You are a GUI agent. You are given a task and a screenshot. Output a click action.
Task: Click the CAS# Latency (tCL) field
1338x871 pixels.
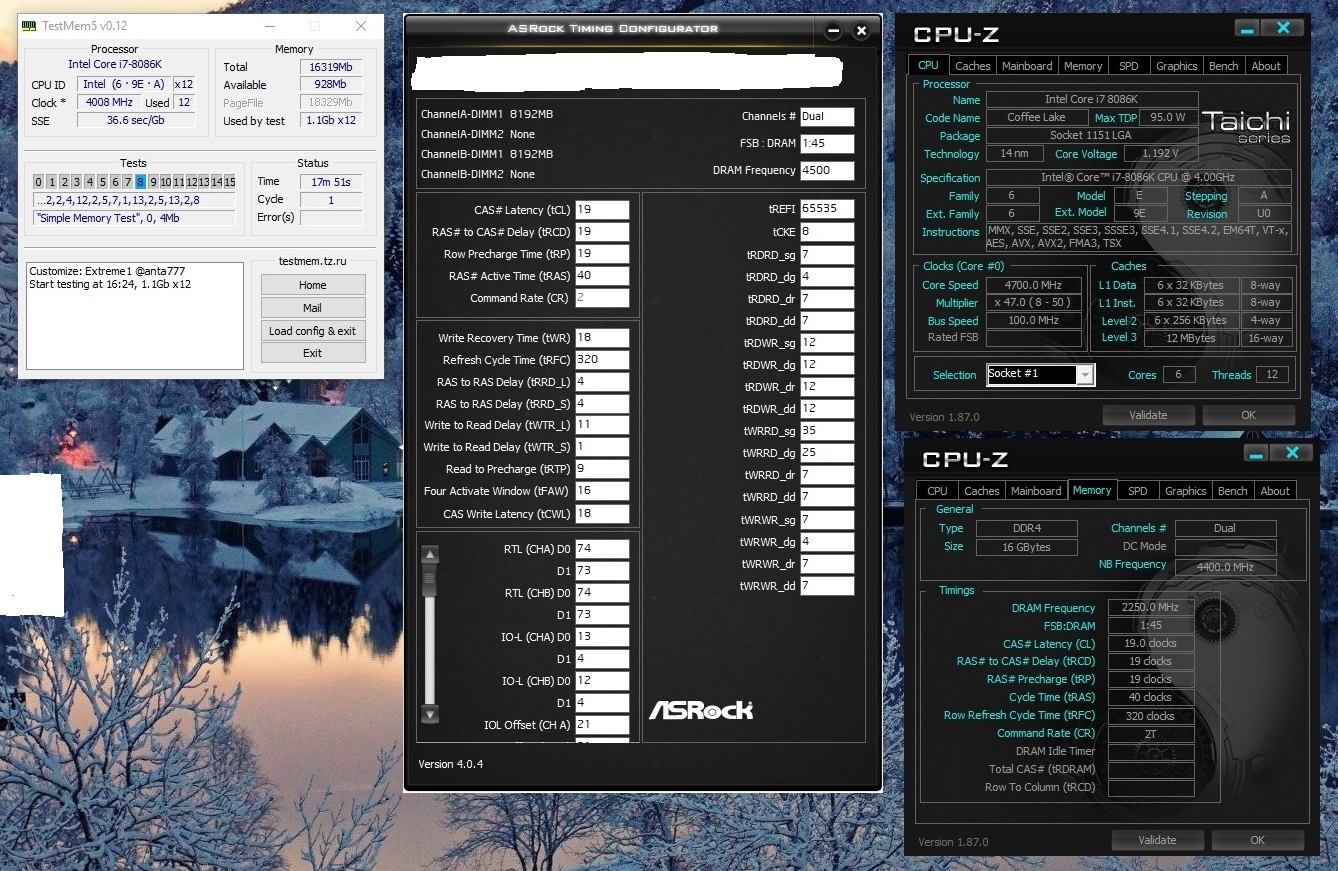(x=602, y=210)
